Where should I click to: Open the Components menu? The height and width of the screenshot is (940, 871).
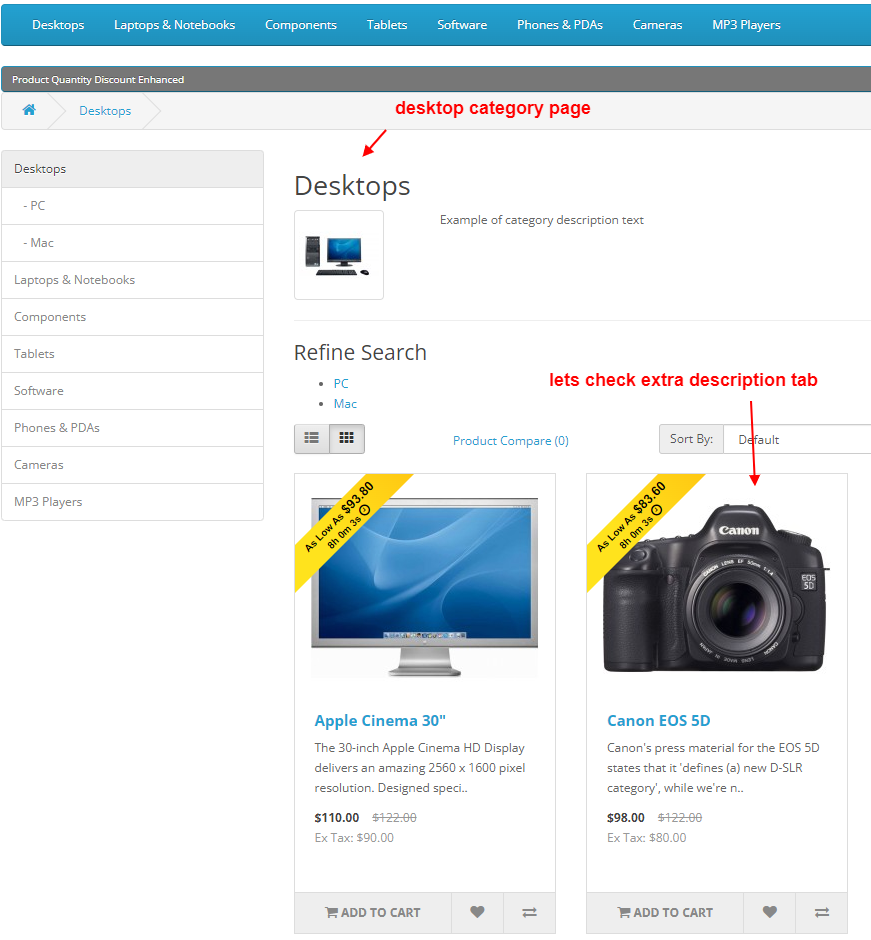coord(300,24)
